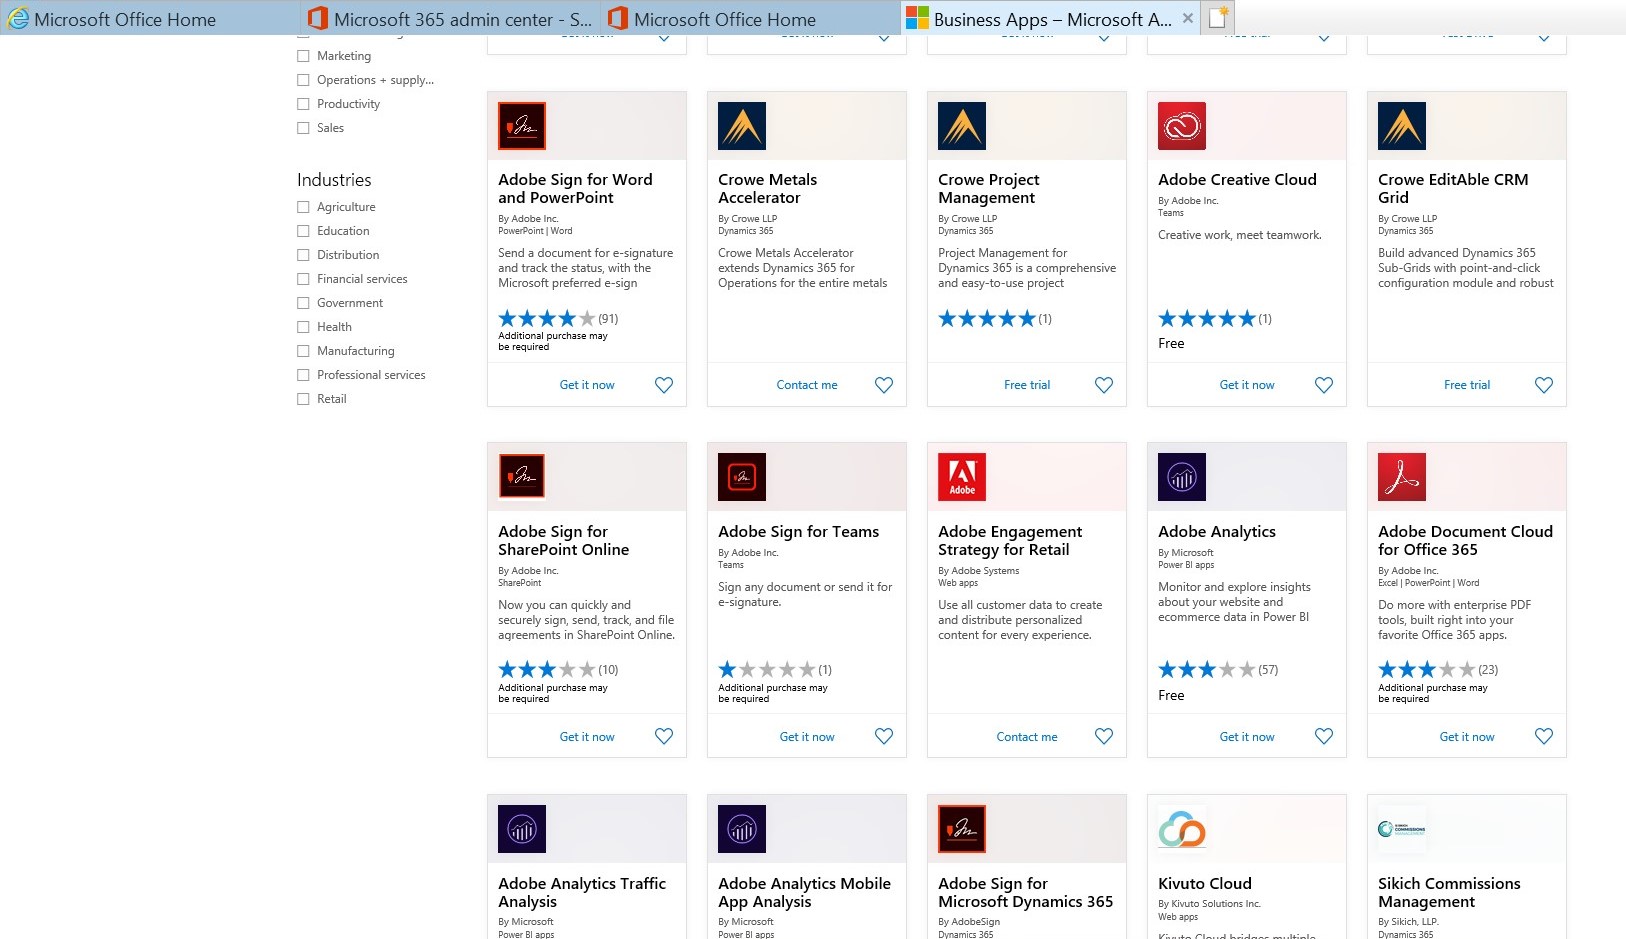The width and height of the screenshot is (1626, 939).
Task: Close the Business Apps browser tab
Action: (x=1187, y=18)
